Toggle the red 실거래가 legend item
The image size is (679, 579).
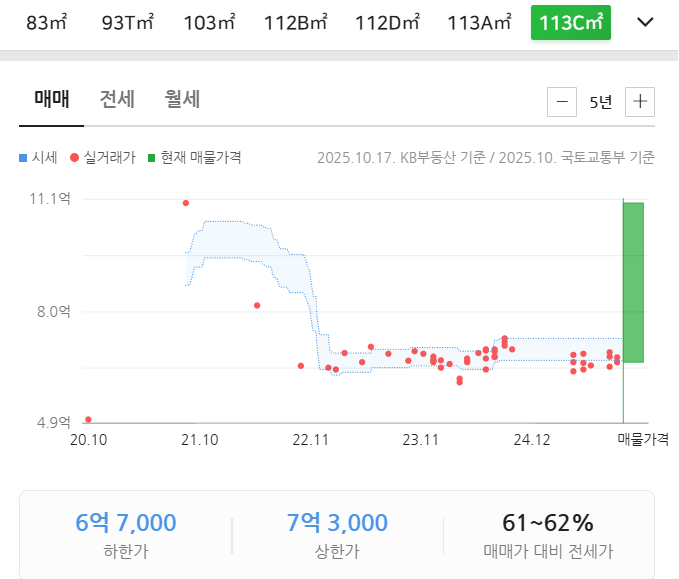pyautogui.click(x=103, y=157)
